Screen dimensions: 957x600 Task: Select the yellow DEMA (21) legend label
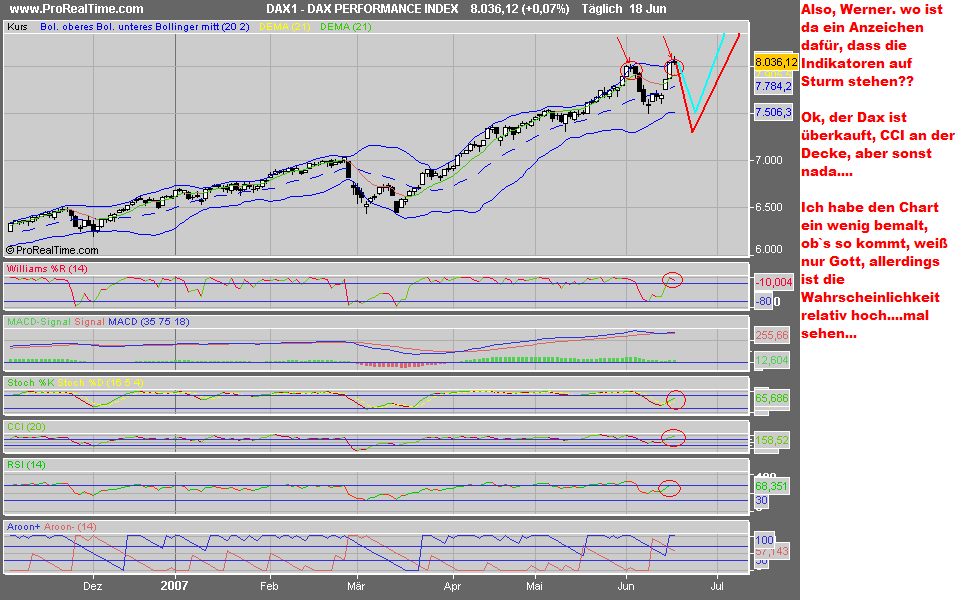tap(285, 27)
